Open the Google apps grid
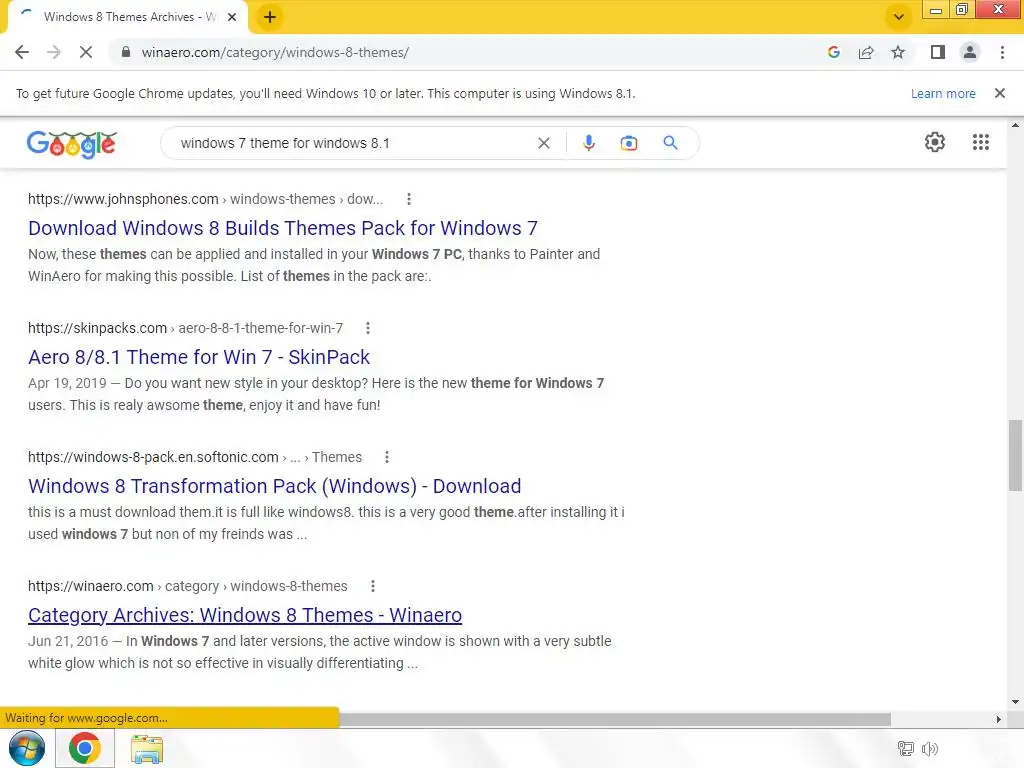 980,142
